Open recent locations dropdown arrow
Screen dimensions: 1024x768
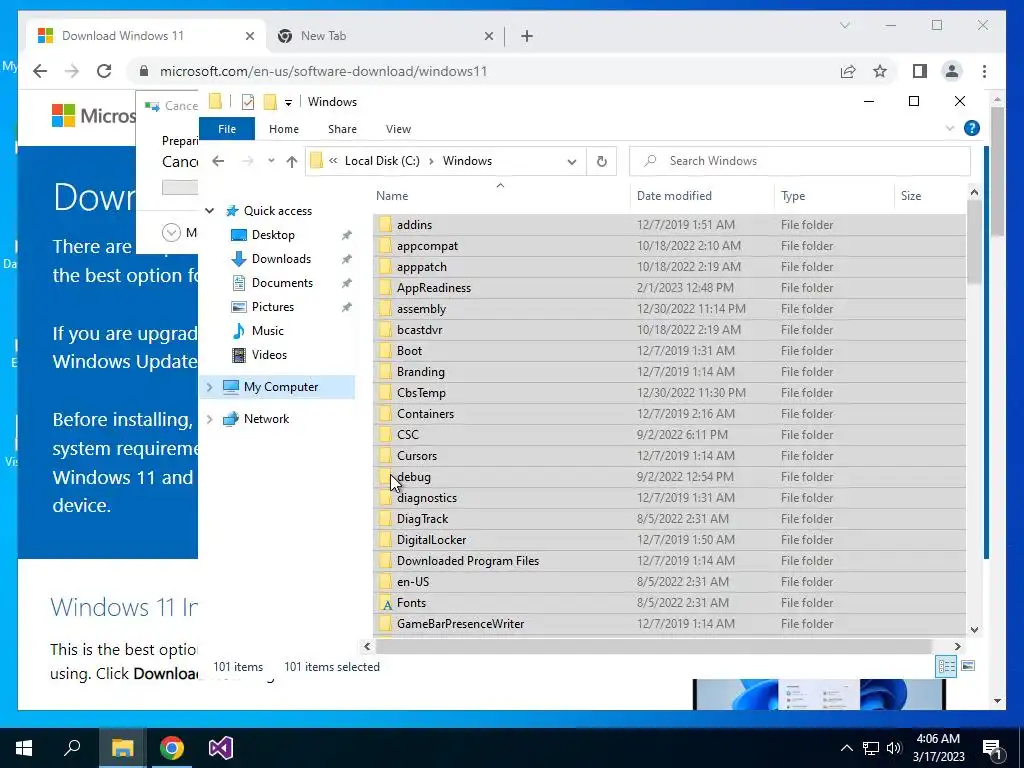271,161
